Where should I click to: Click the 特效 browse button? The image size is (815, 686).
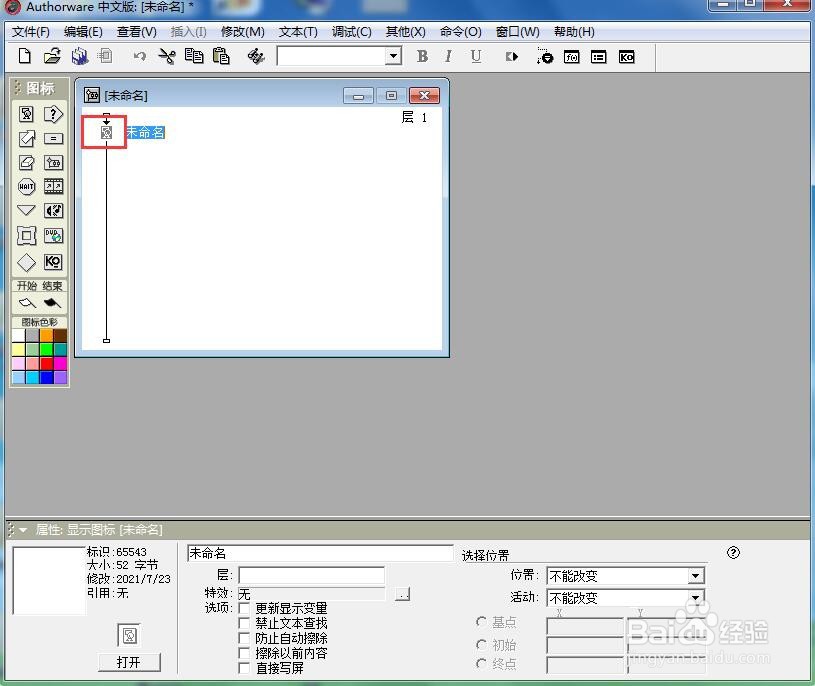point(402,594)
